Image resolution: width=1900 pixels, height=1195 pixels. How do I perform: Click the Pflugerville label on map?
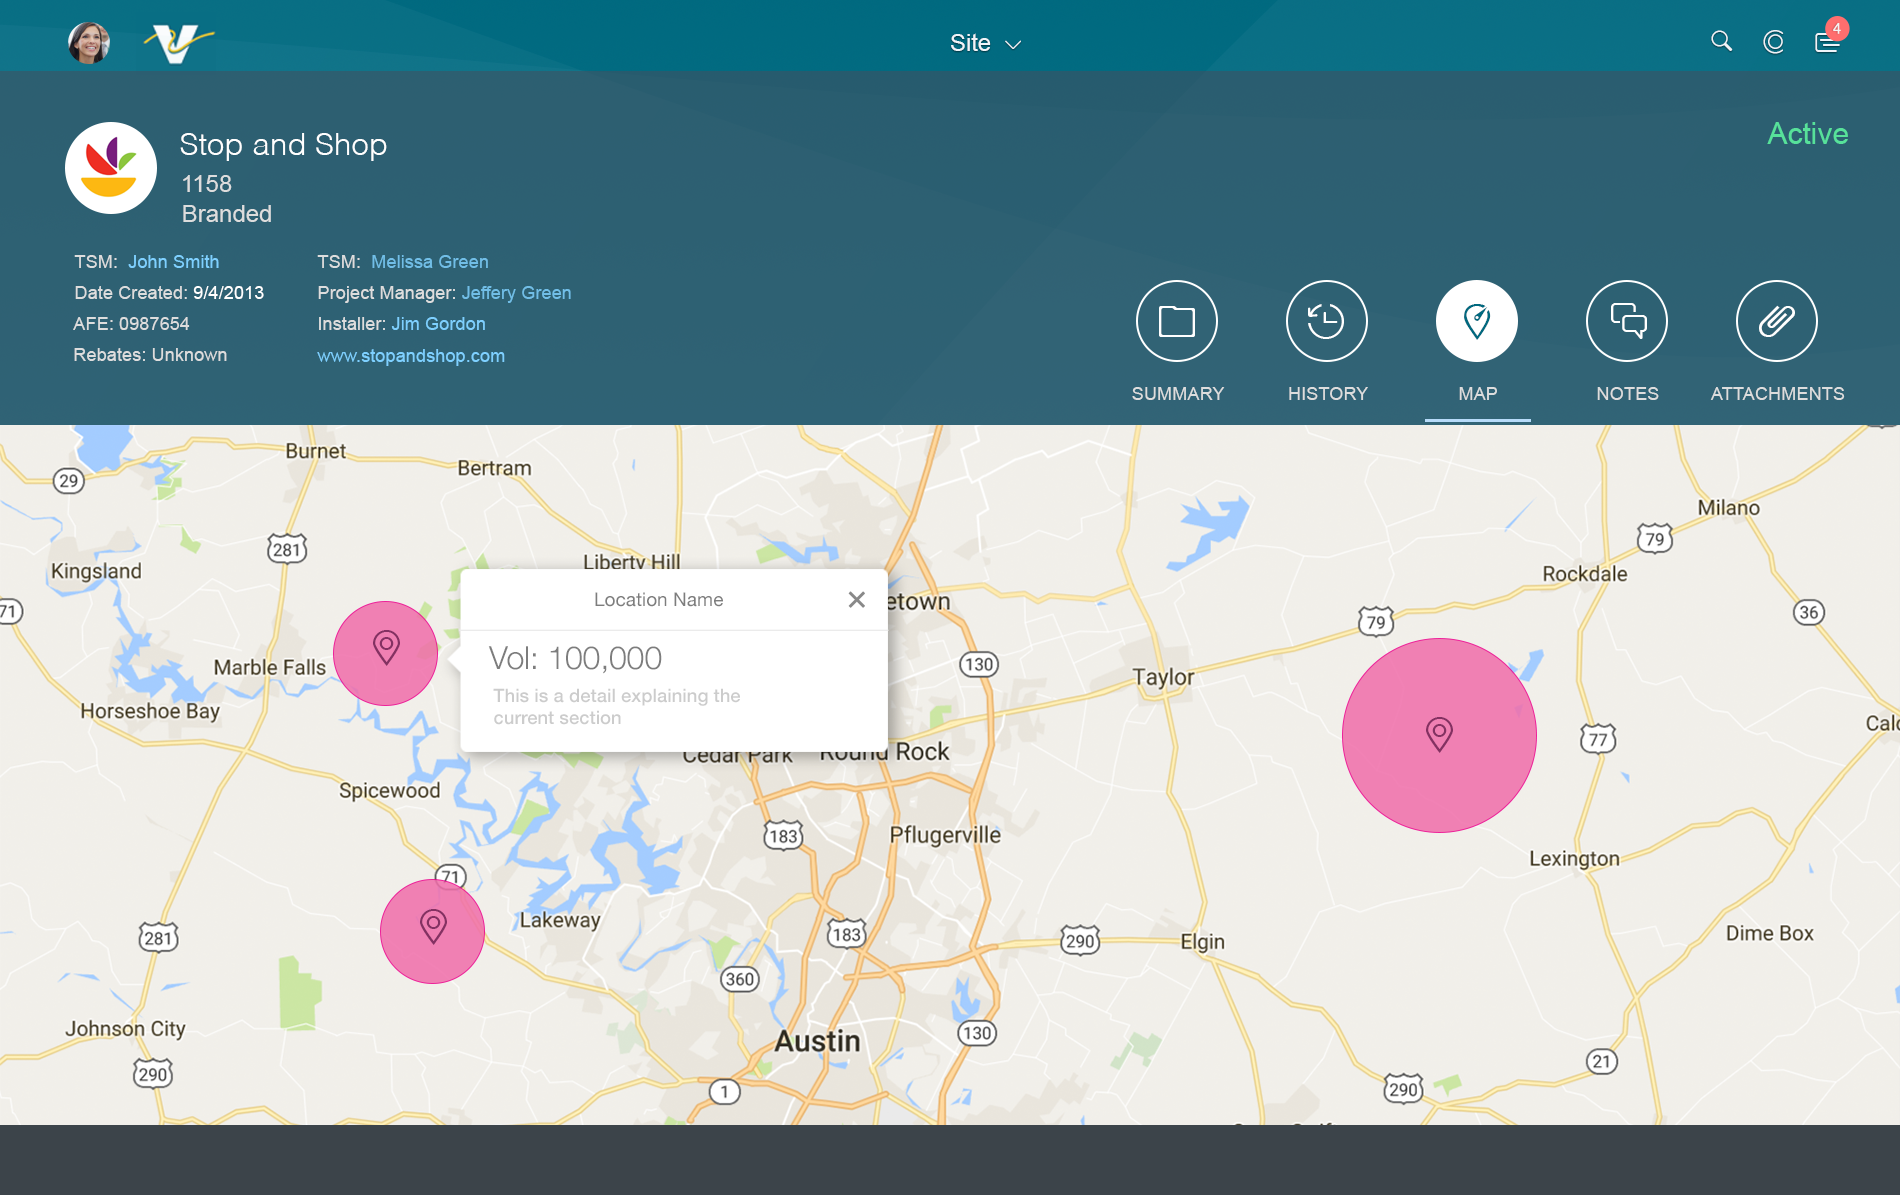click(x=945, y=836)
